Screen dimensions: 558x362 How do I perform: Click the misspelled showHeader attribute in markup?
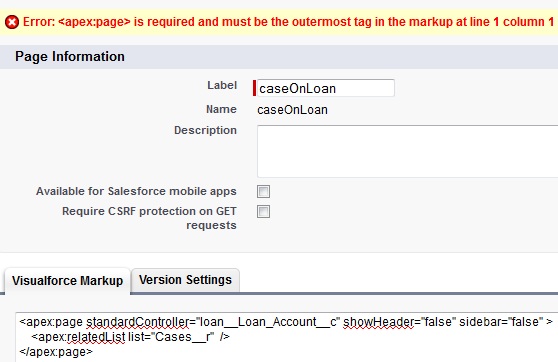pyautogui.click(x=378, y=322)
